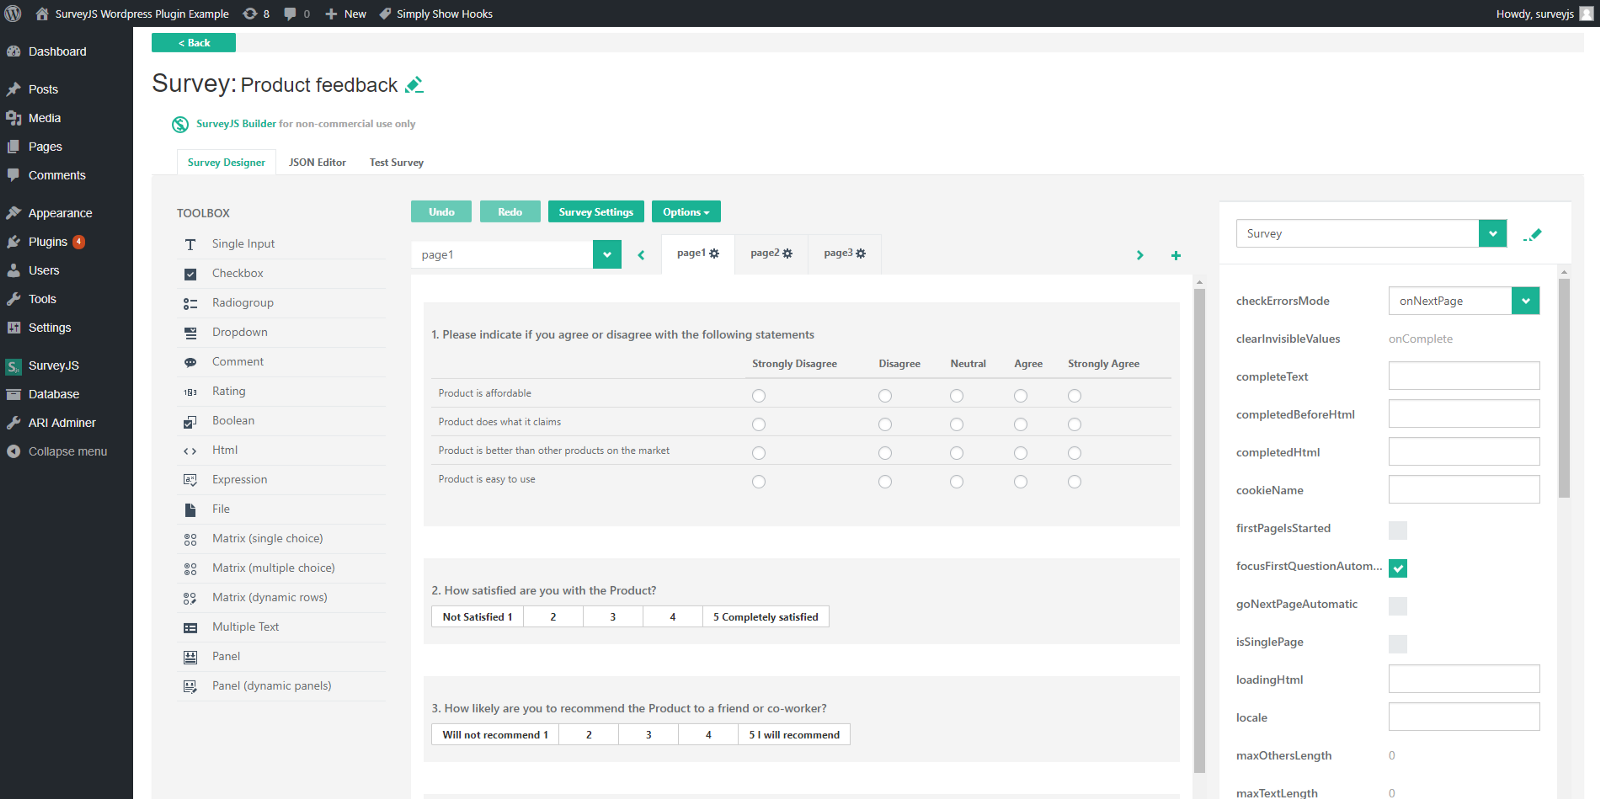The width and height of the screenshot is (1600, 799).
Task: Select Neutral for Product is affordable
Action: click(957, 396)
